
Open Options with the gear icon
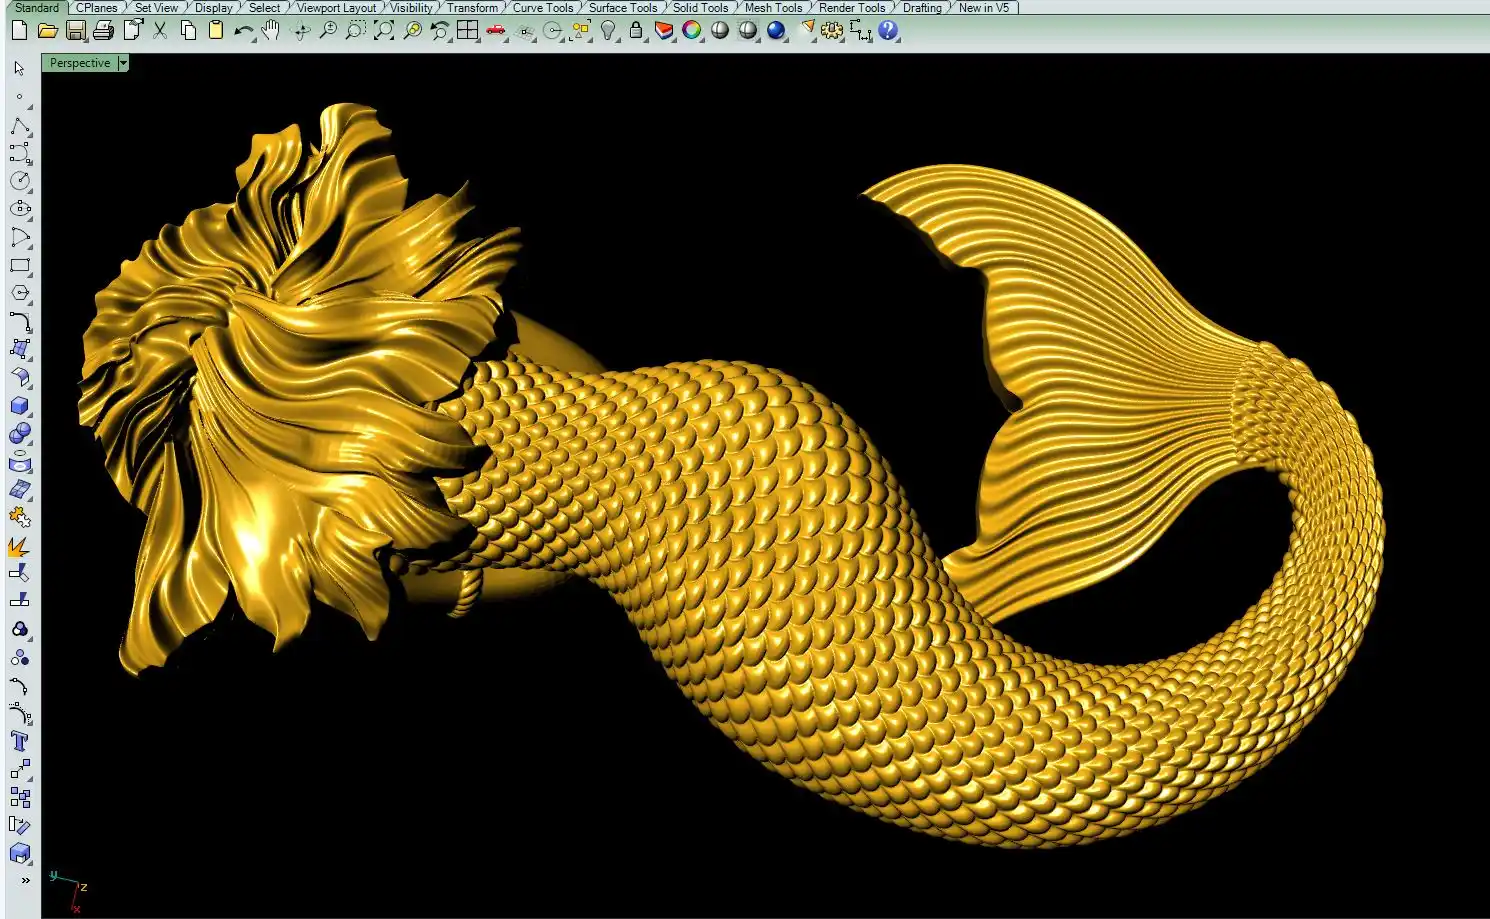click(x=832, y=31)
